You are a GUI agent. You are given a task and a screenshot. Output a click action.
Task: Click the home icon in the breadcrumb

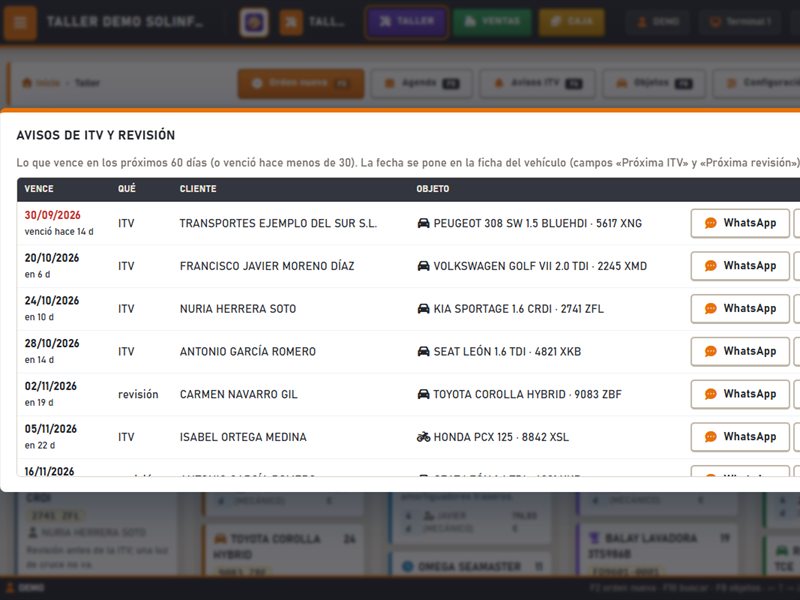[x=27, y=83]
